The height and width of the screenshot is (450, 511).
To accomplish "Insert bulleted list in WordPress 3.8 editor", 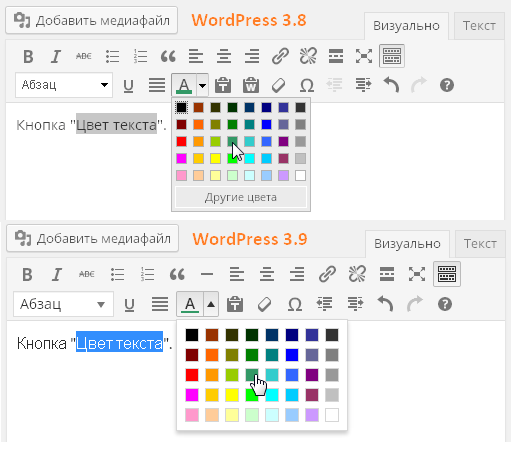I will click(x=112, y=56).
